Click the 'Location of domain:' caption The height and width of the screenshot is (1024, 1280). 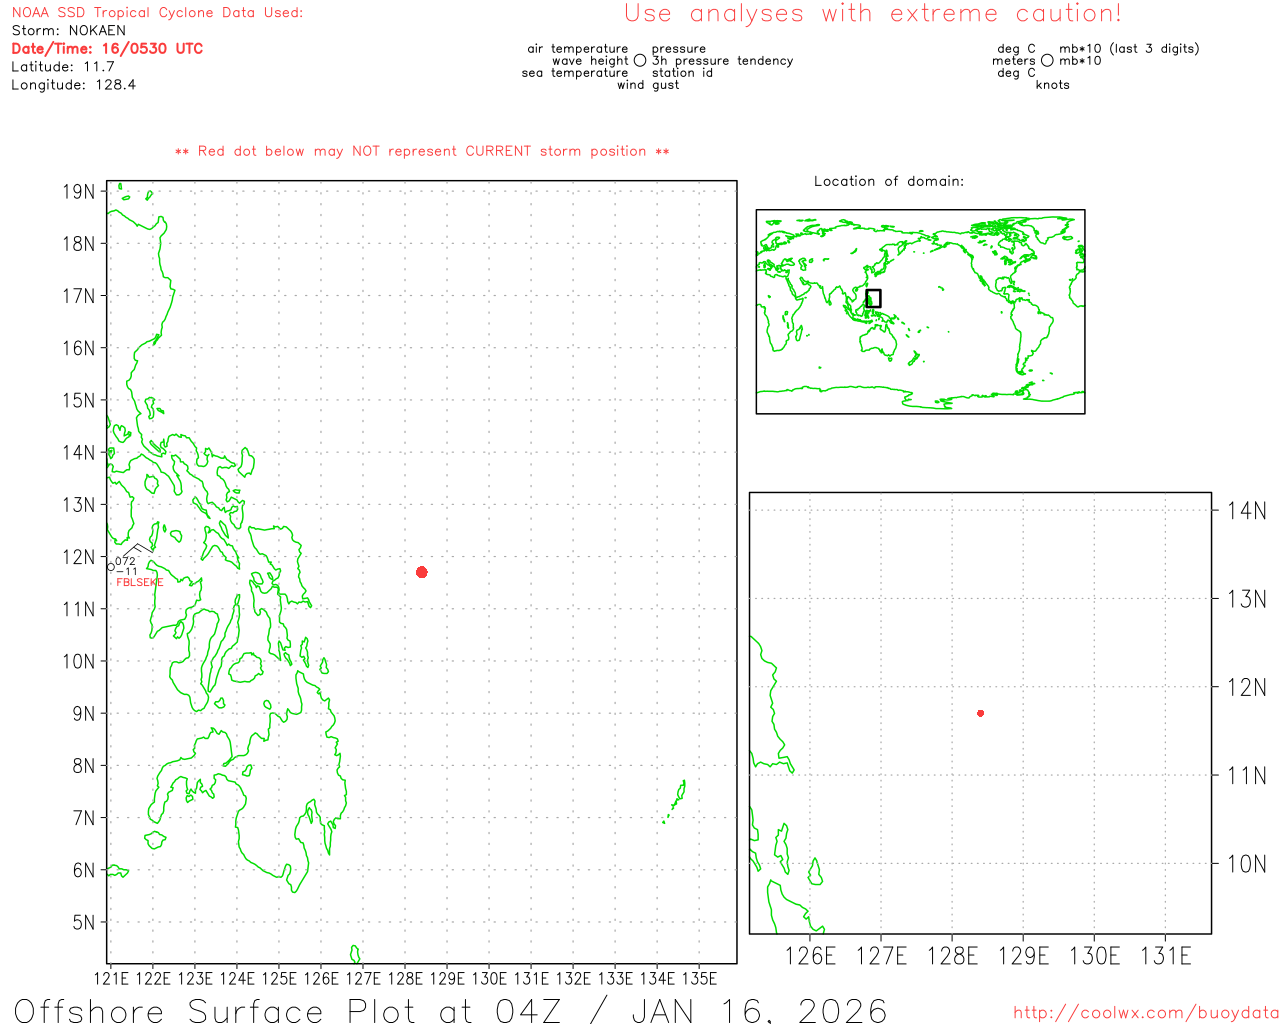coord(889,181)
